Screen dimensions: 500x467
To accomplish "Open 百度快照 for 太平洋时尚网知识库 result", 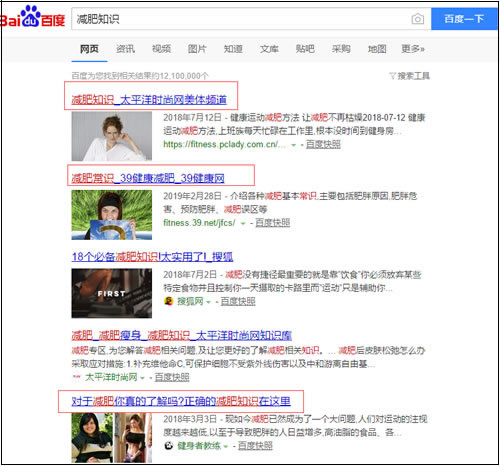I will (172, 377).
